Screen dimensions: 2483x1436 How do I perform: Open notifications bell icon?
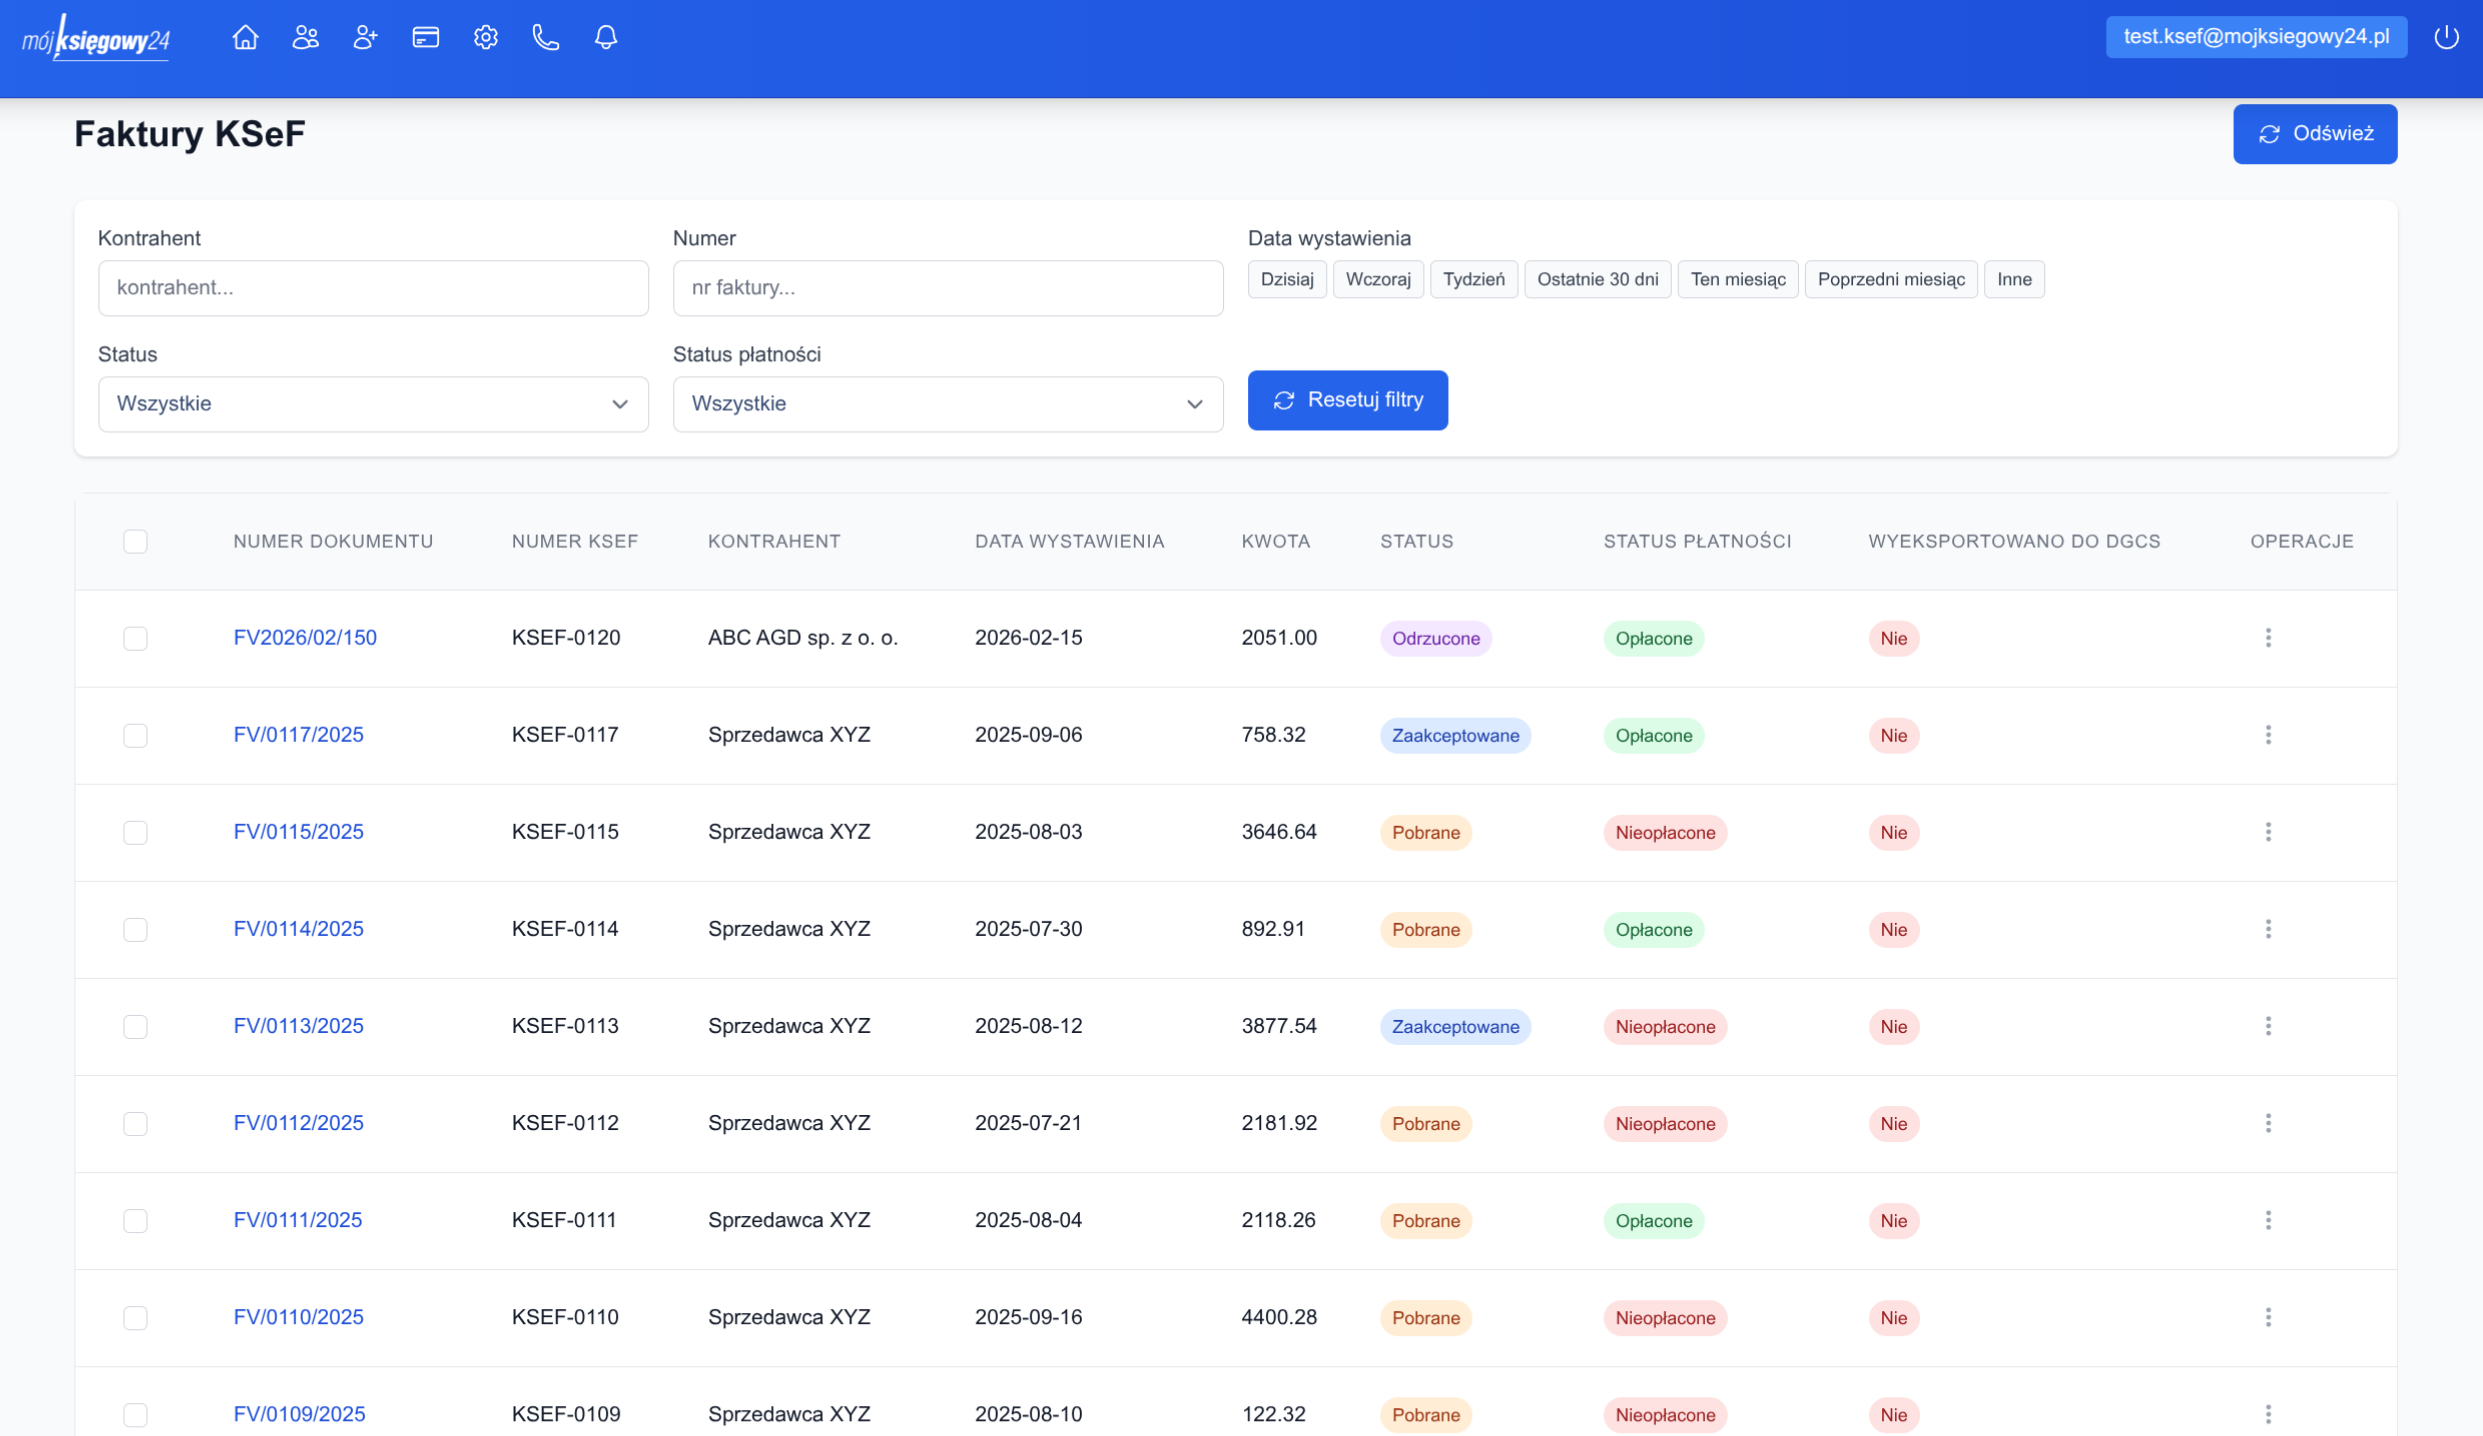(605, 38)
